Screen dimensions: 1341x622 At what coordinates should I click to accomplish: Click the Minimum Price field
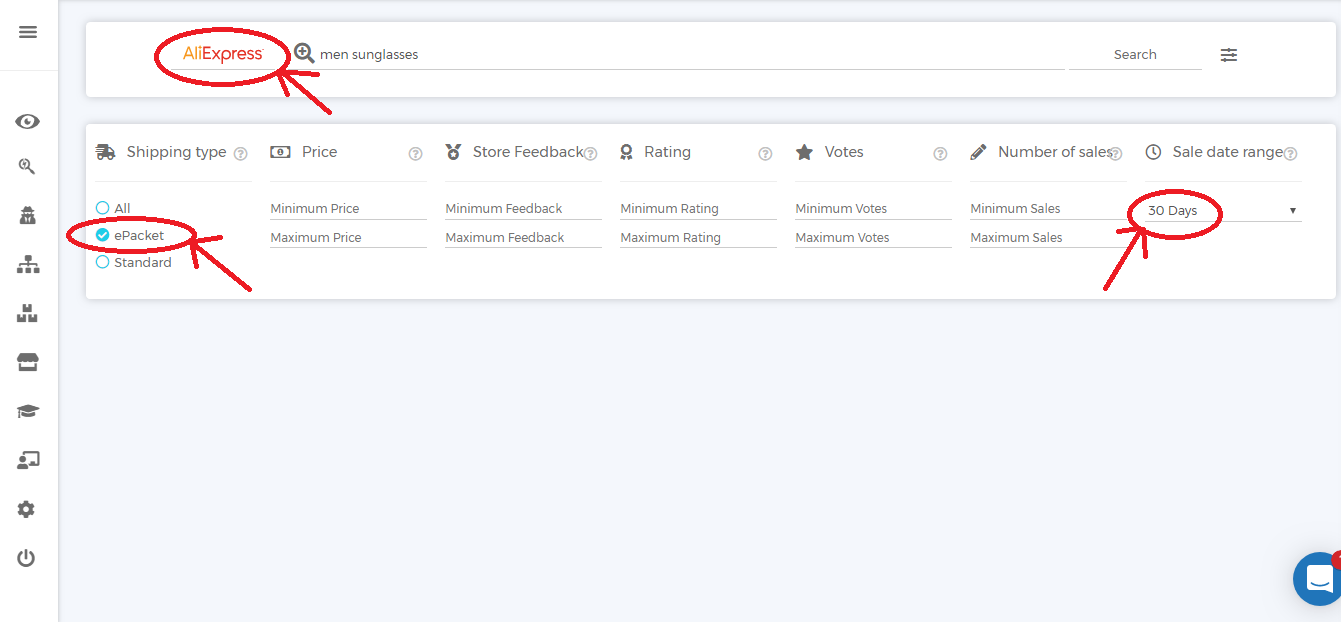348,208
